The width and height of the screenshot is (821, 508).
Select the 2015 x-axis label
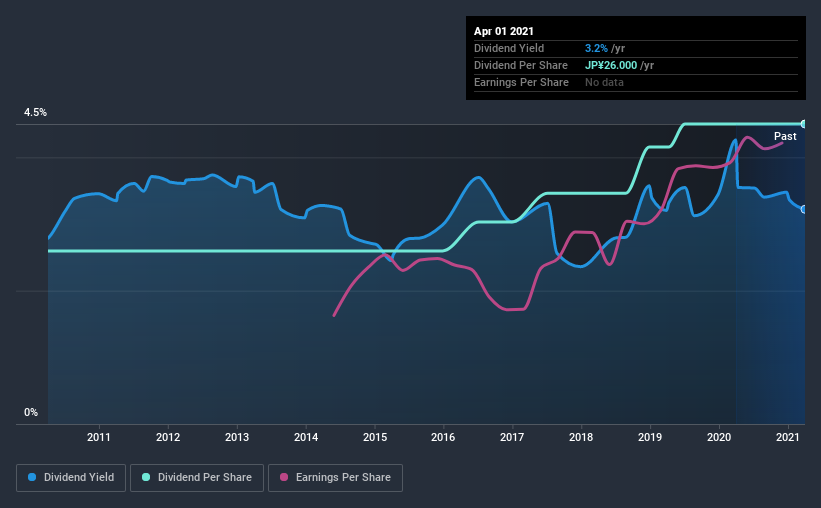(375, 437)
